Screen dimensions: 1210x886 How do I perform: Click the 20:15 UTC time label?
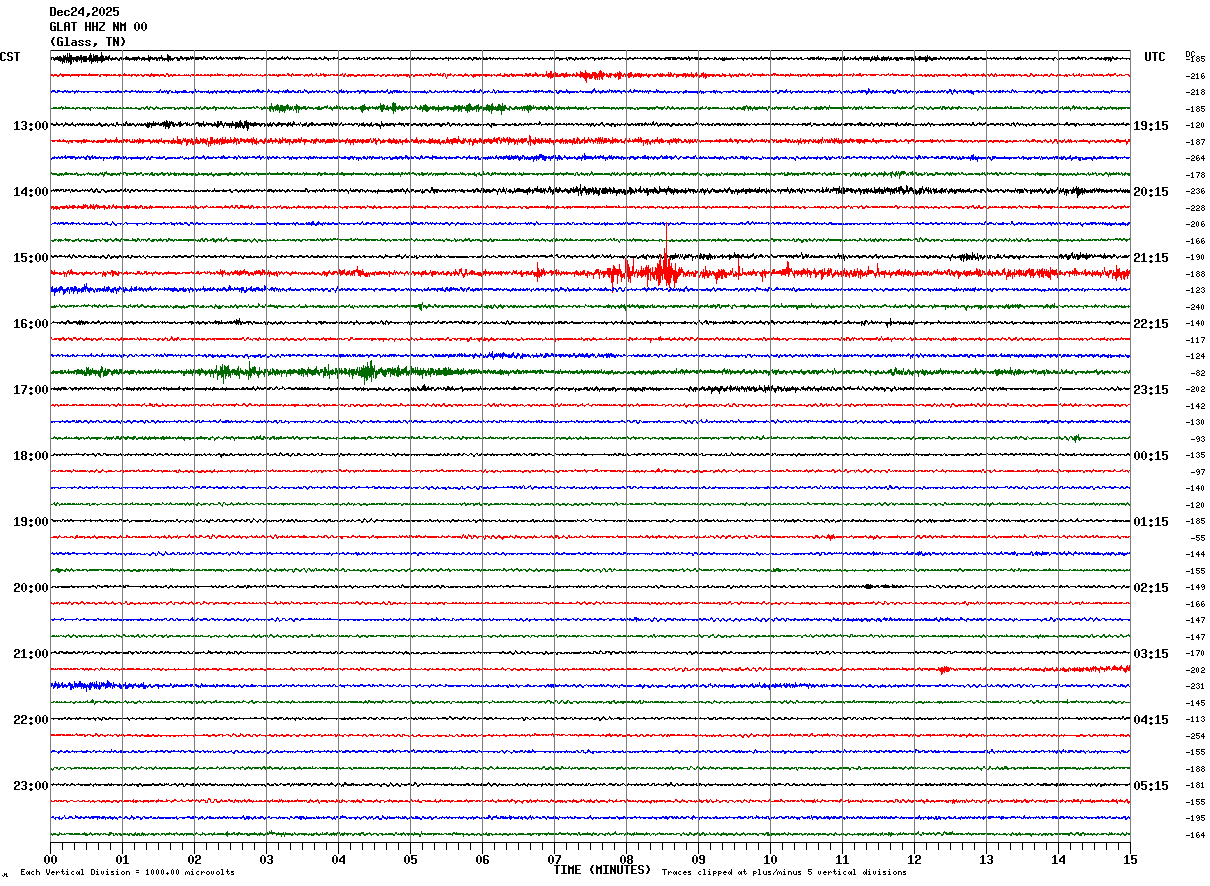1151,192
